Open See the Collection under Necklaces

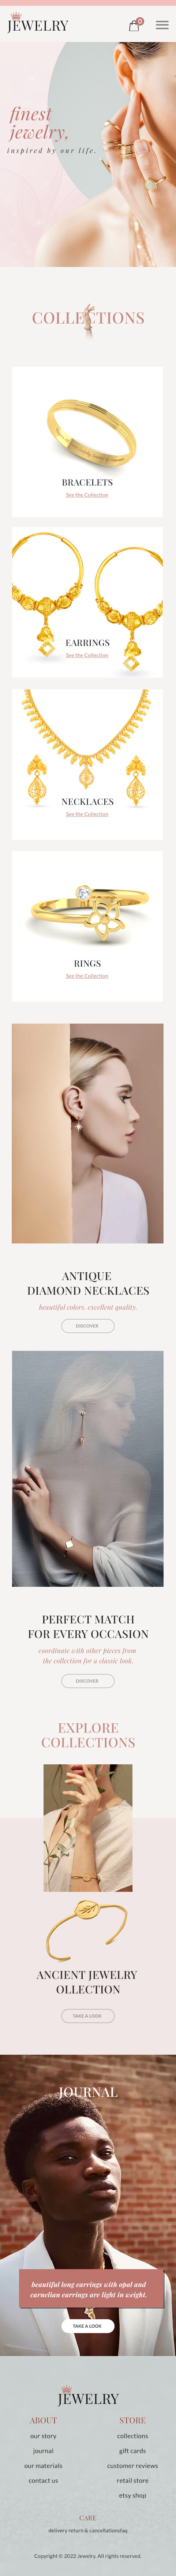coord(87,814)
